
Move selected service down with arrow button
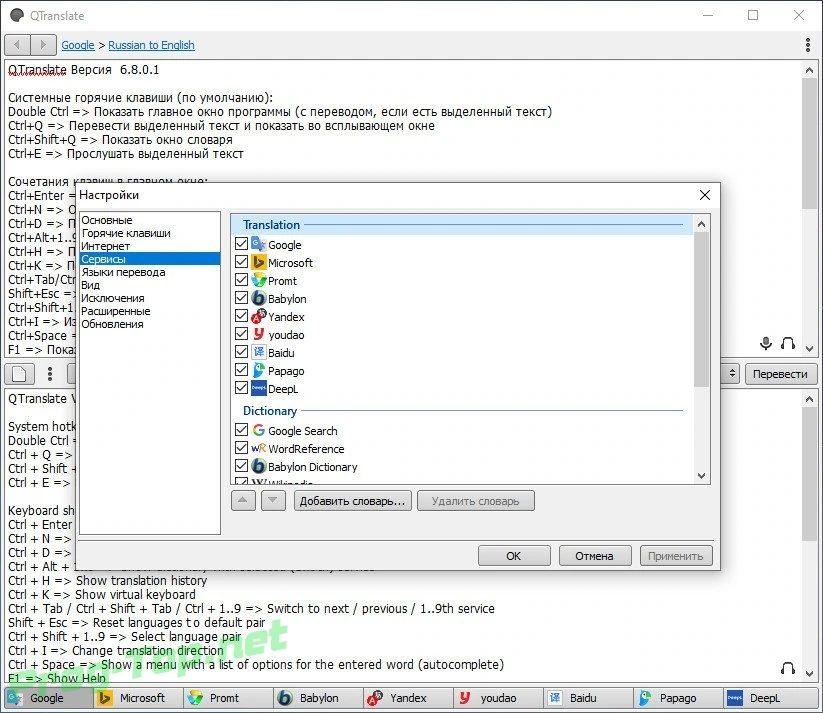pyautogui.click(x=273, y=500)
